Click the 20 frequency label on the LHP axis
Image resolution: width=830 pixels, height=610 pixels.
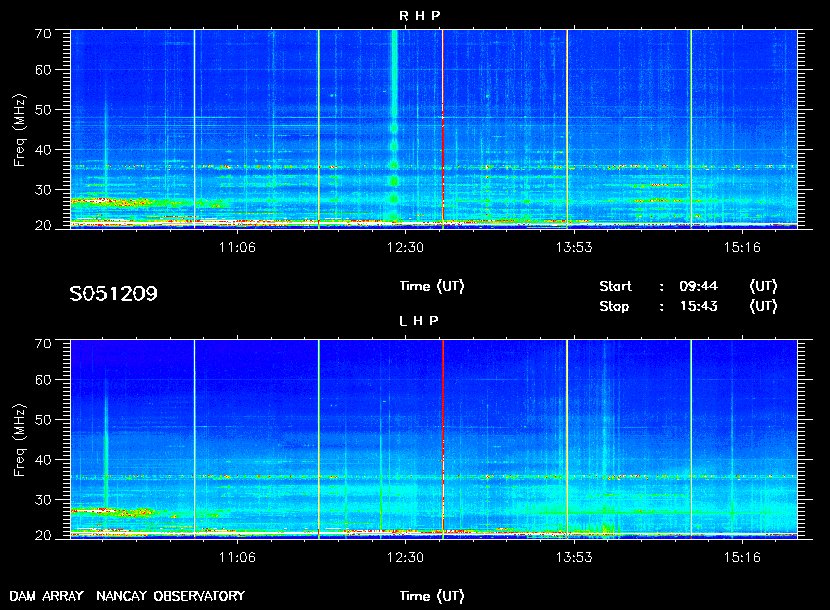[x=43, y=535]
